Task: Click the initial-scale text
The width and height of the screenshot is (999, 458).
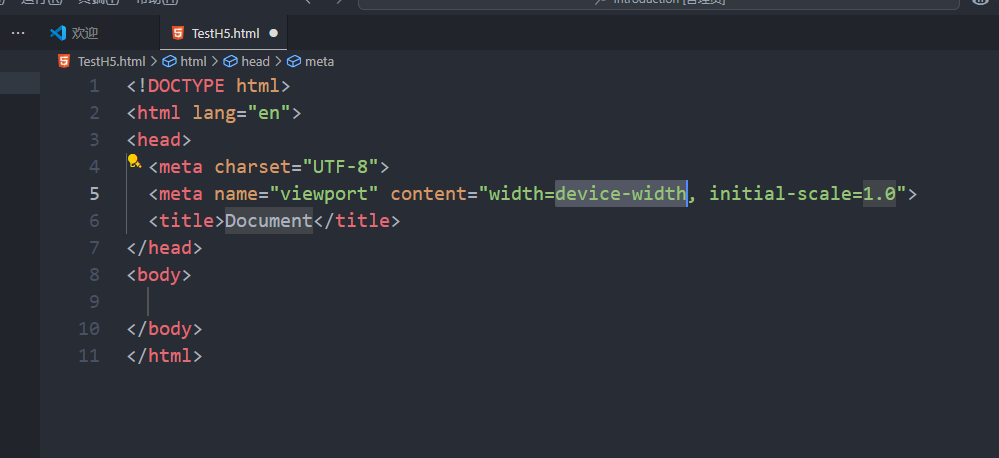Action: (780, 194)
